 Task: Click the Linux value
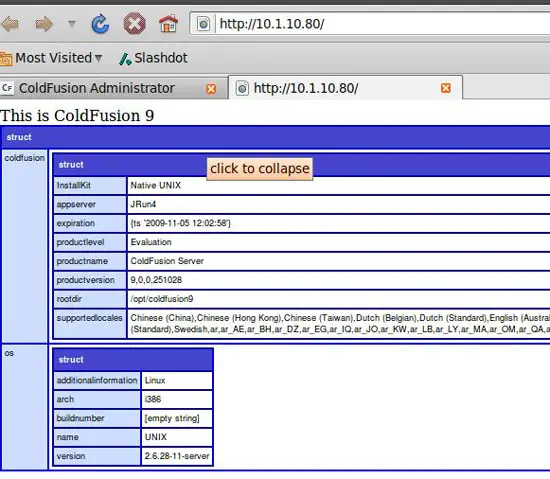[x=155, y=380]
